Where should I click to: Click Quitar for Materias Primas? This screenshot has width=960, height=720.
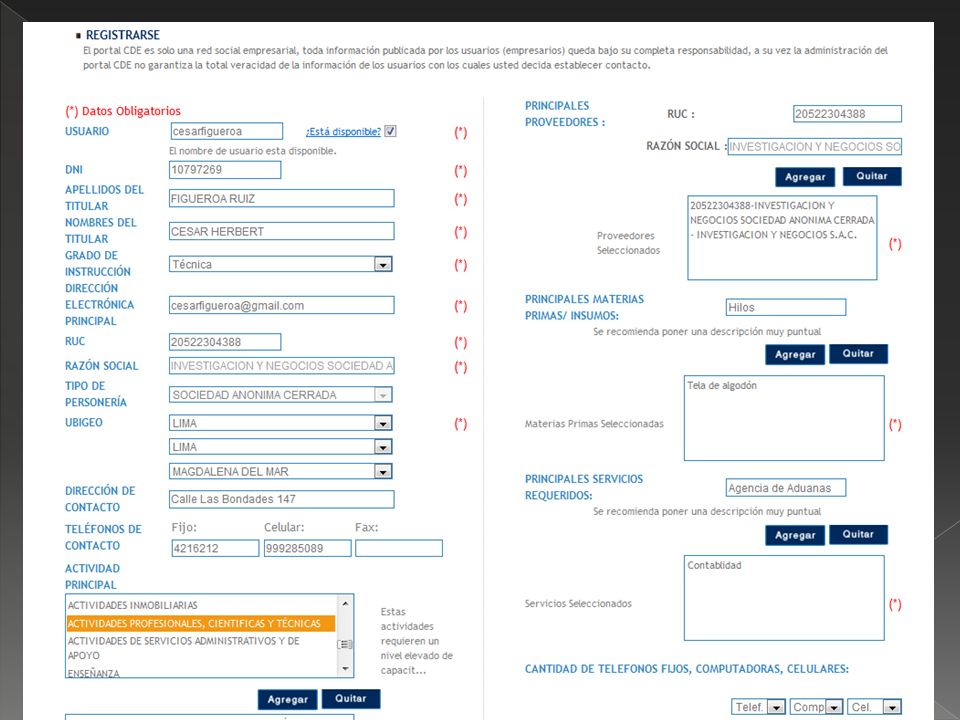pyautogui.click(x=858, y=354)
